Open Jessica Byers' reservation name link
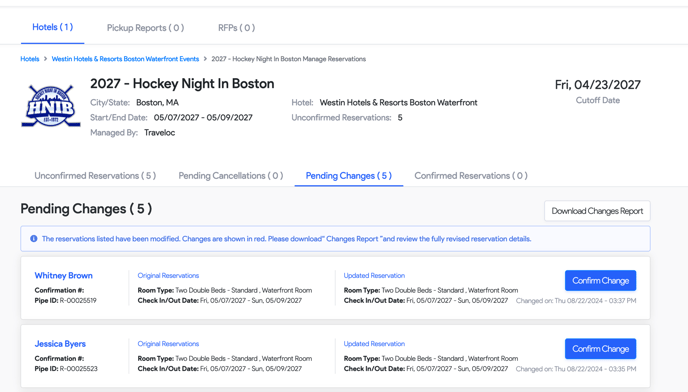 60,344
